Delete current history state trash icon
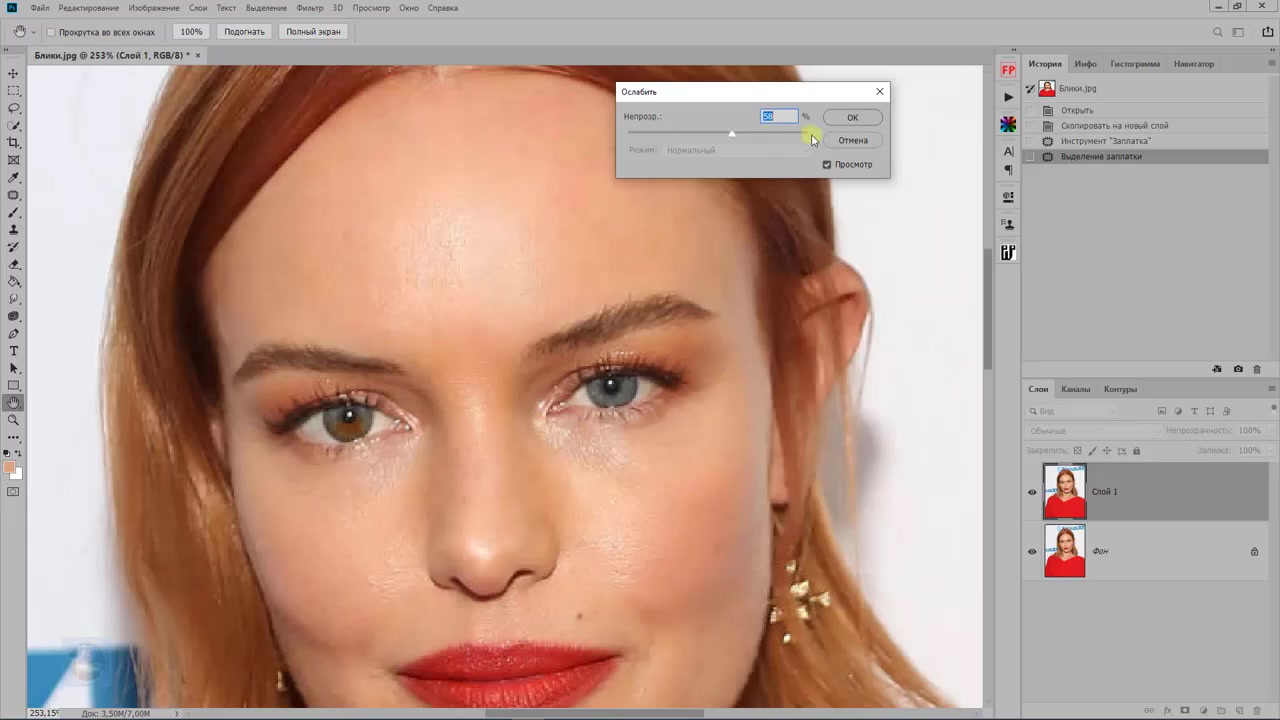 point(1259,369)
